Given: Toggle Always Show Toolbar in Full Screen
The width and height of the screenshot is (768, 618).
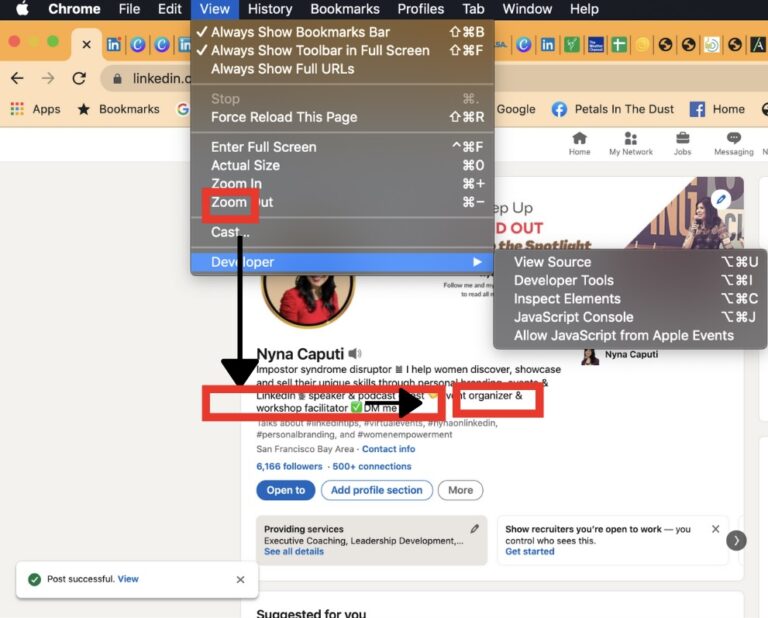Looking at the screenshot, I should [x=342, y=50].
